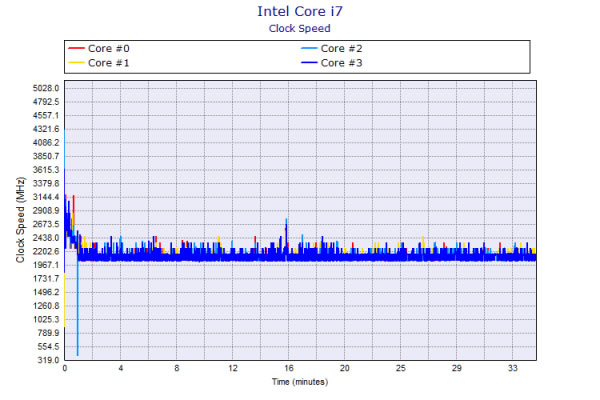The image size is (600, 400).
Task: Click the 5028.0 y-axis label
Action: (46, 88)
